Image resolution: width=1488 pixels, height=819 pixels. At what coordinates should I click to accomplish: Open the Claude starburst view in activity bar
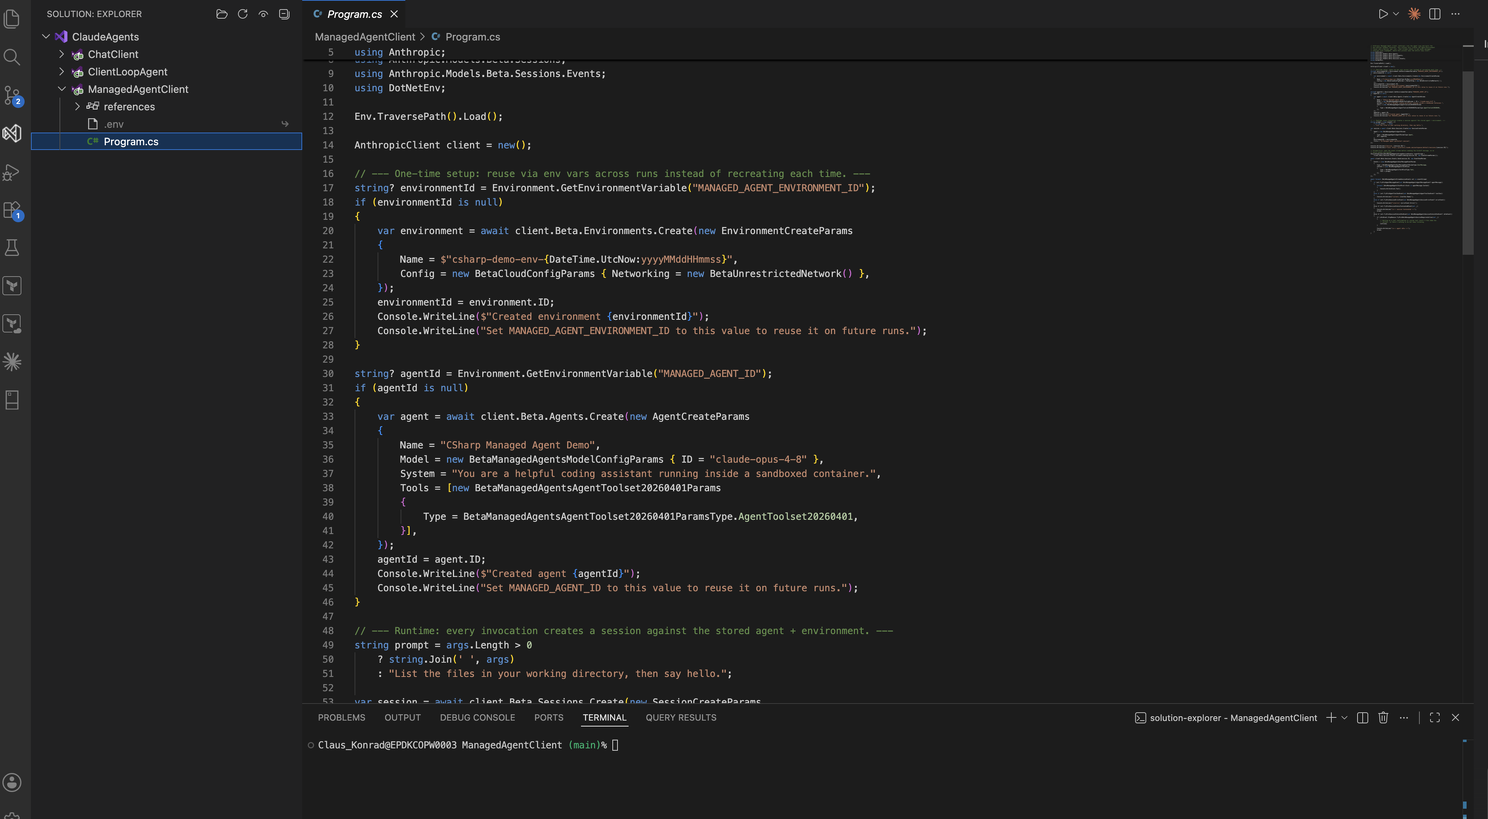click(12, 362)
